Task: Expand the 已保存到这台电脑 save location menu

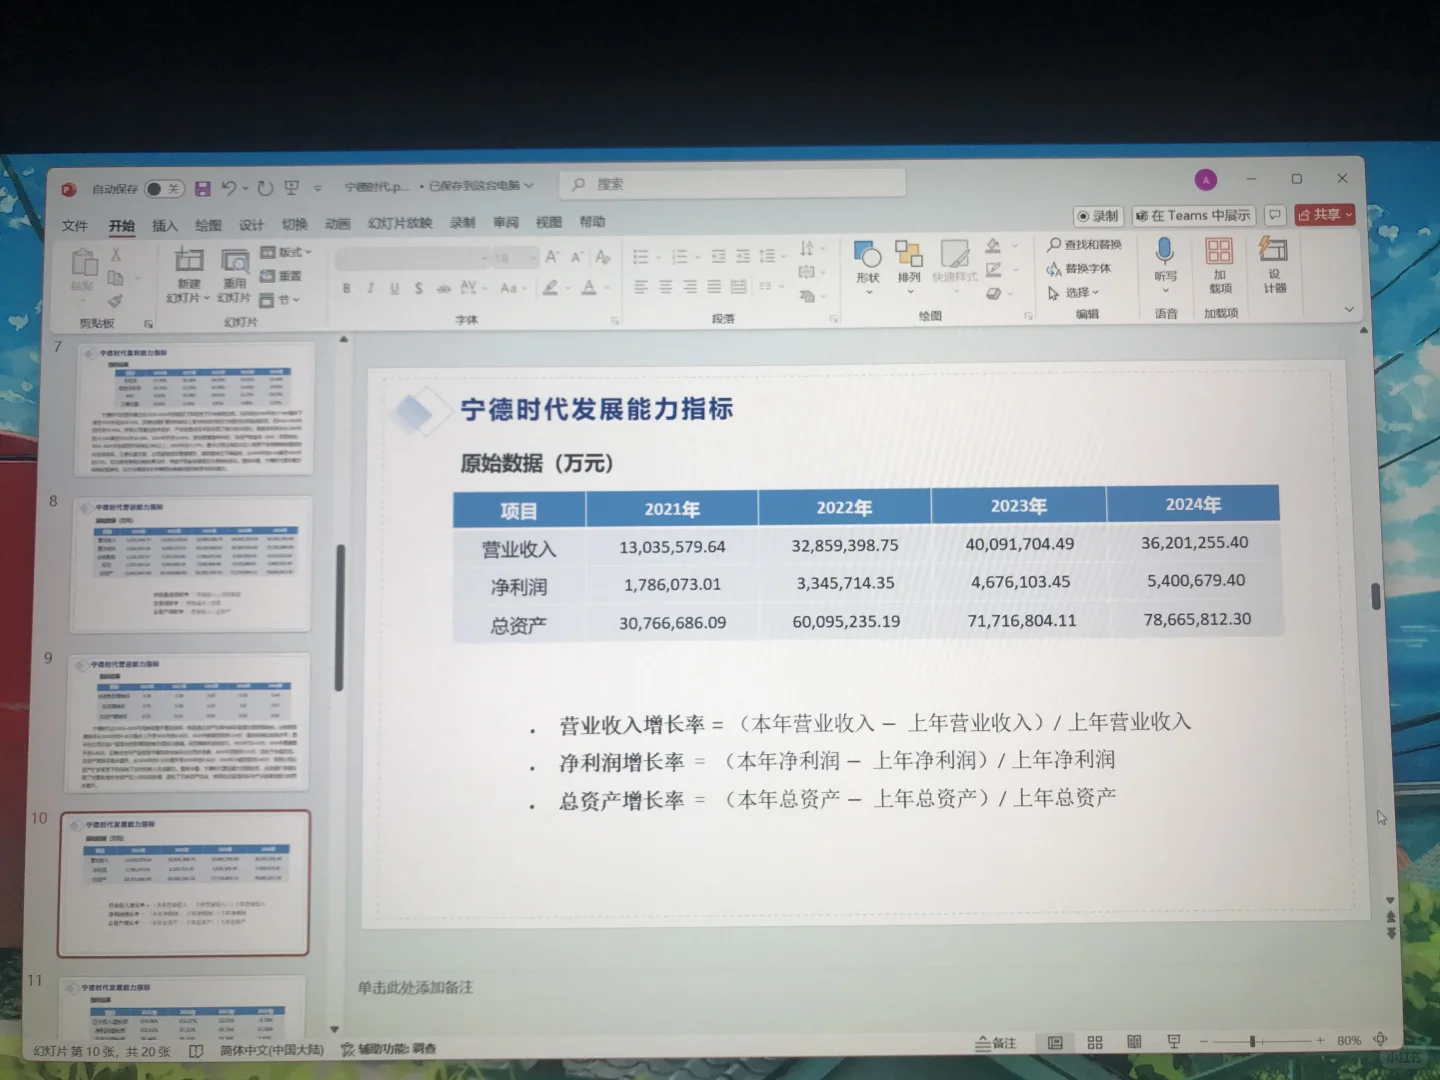Action: (482, 186)
